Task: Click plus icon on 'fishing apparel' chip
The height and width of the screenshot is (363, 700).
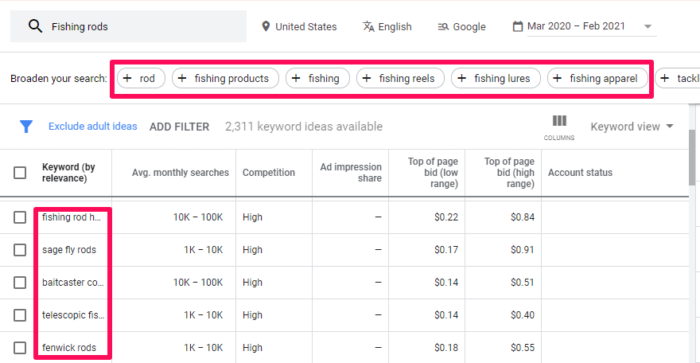Action: pos(557,78)
